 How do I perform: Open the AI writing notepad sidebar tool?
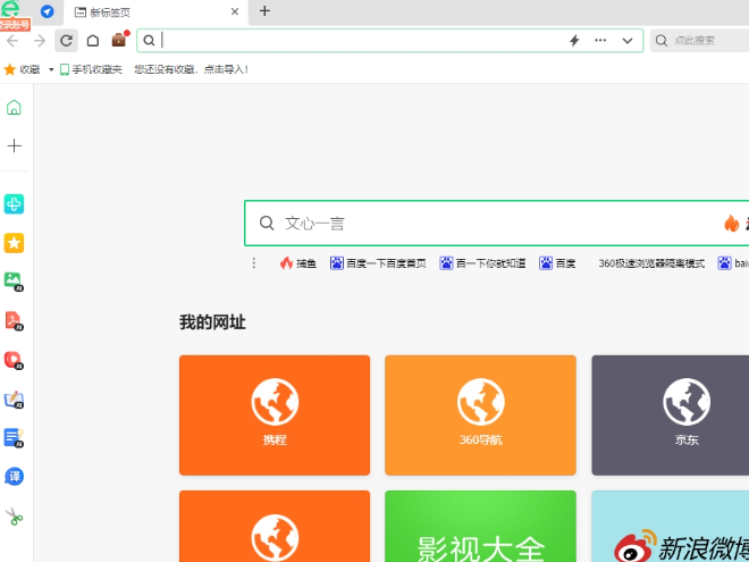(x=14, y=400)
